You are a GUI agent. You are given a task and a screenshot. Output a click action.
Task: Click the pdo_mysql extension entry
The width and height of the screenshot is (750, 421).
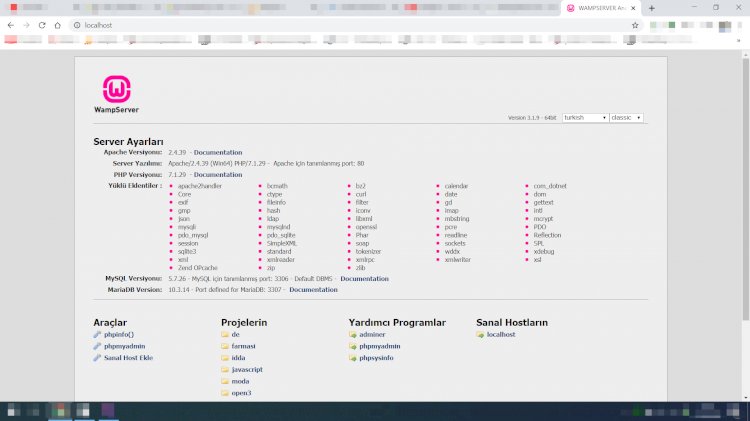tap(193, 235)
